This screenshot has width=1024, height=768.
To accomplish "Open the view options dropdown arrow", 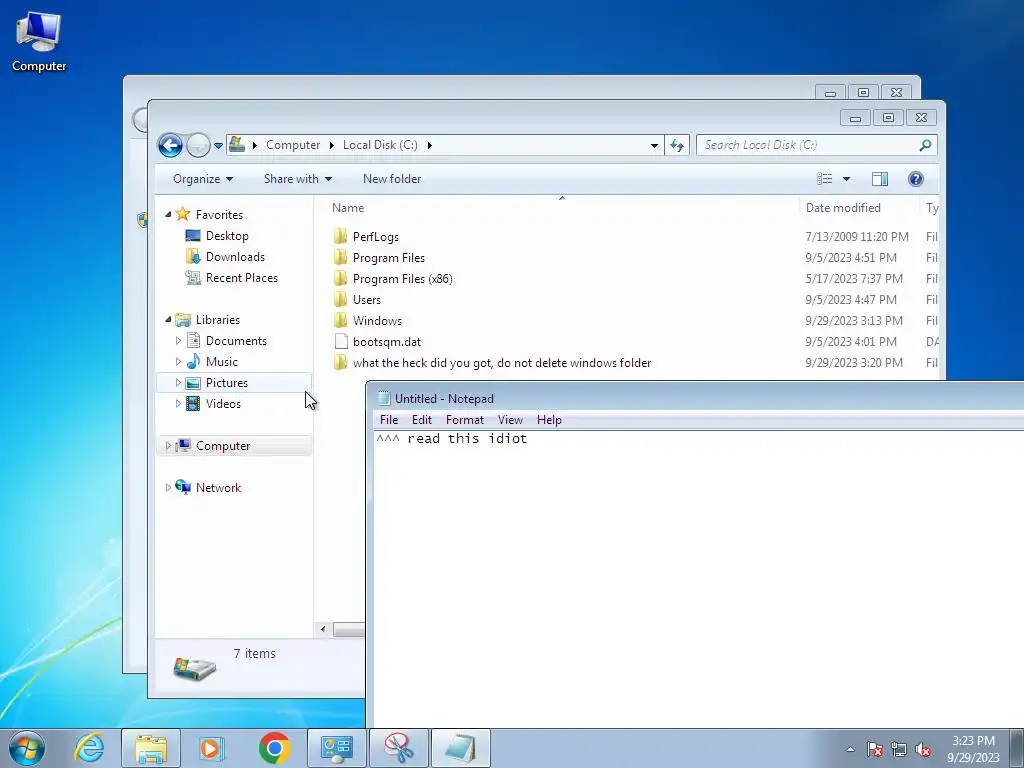I will (x=846, y=179).
